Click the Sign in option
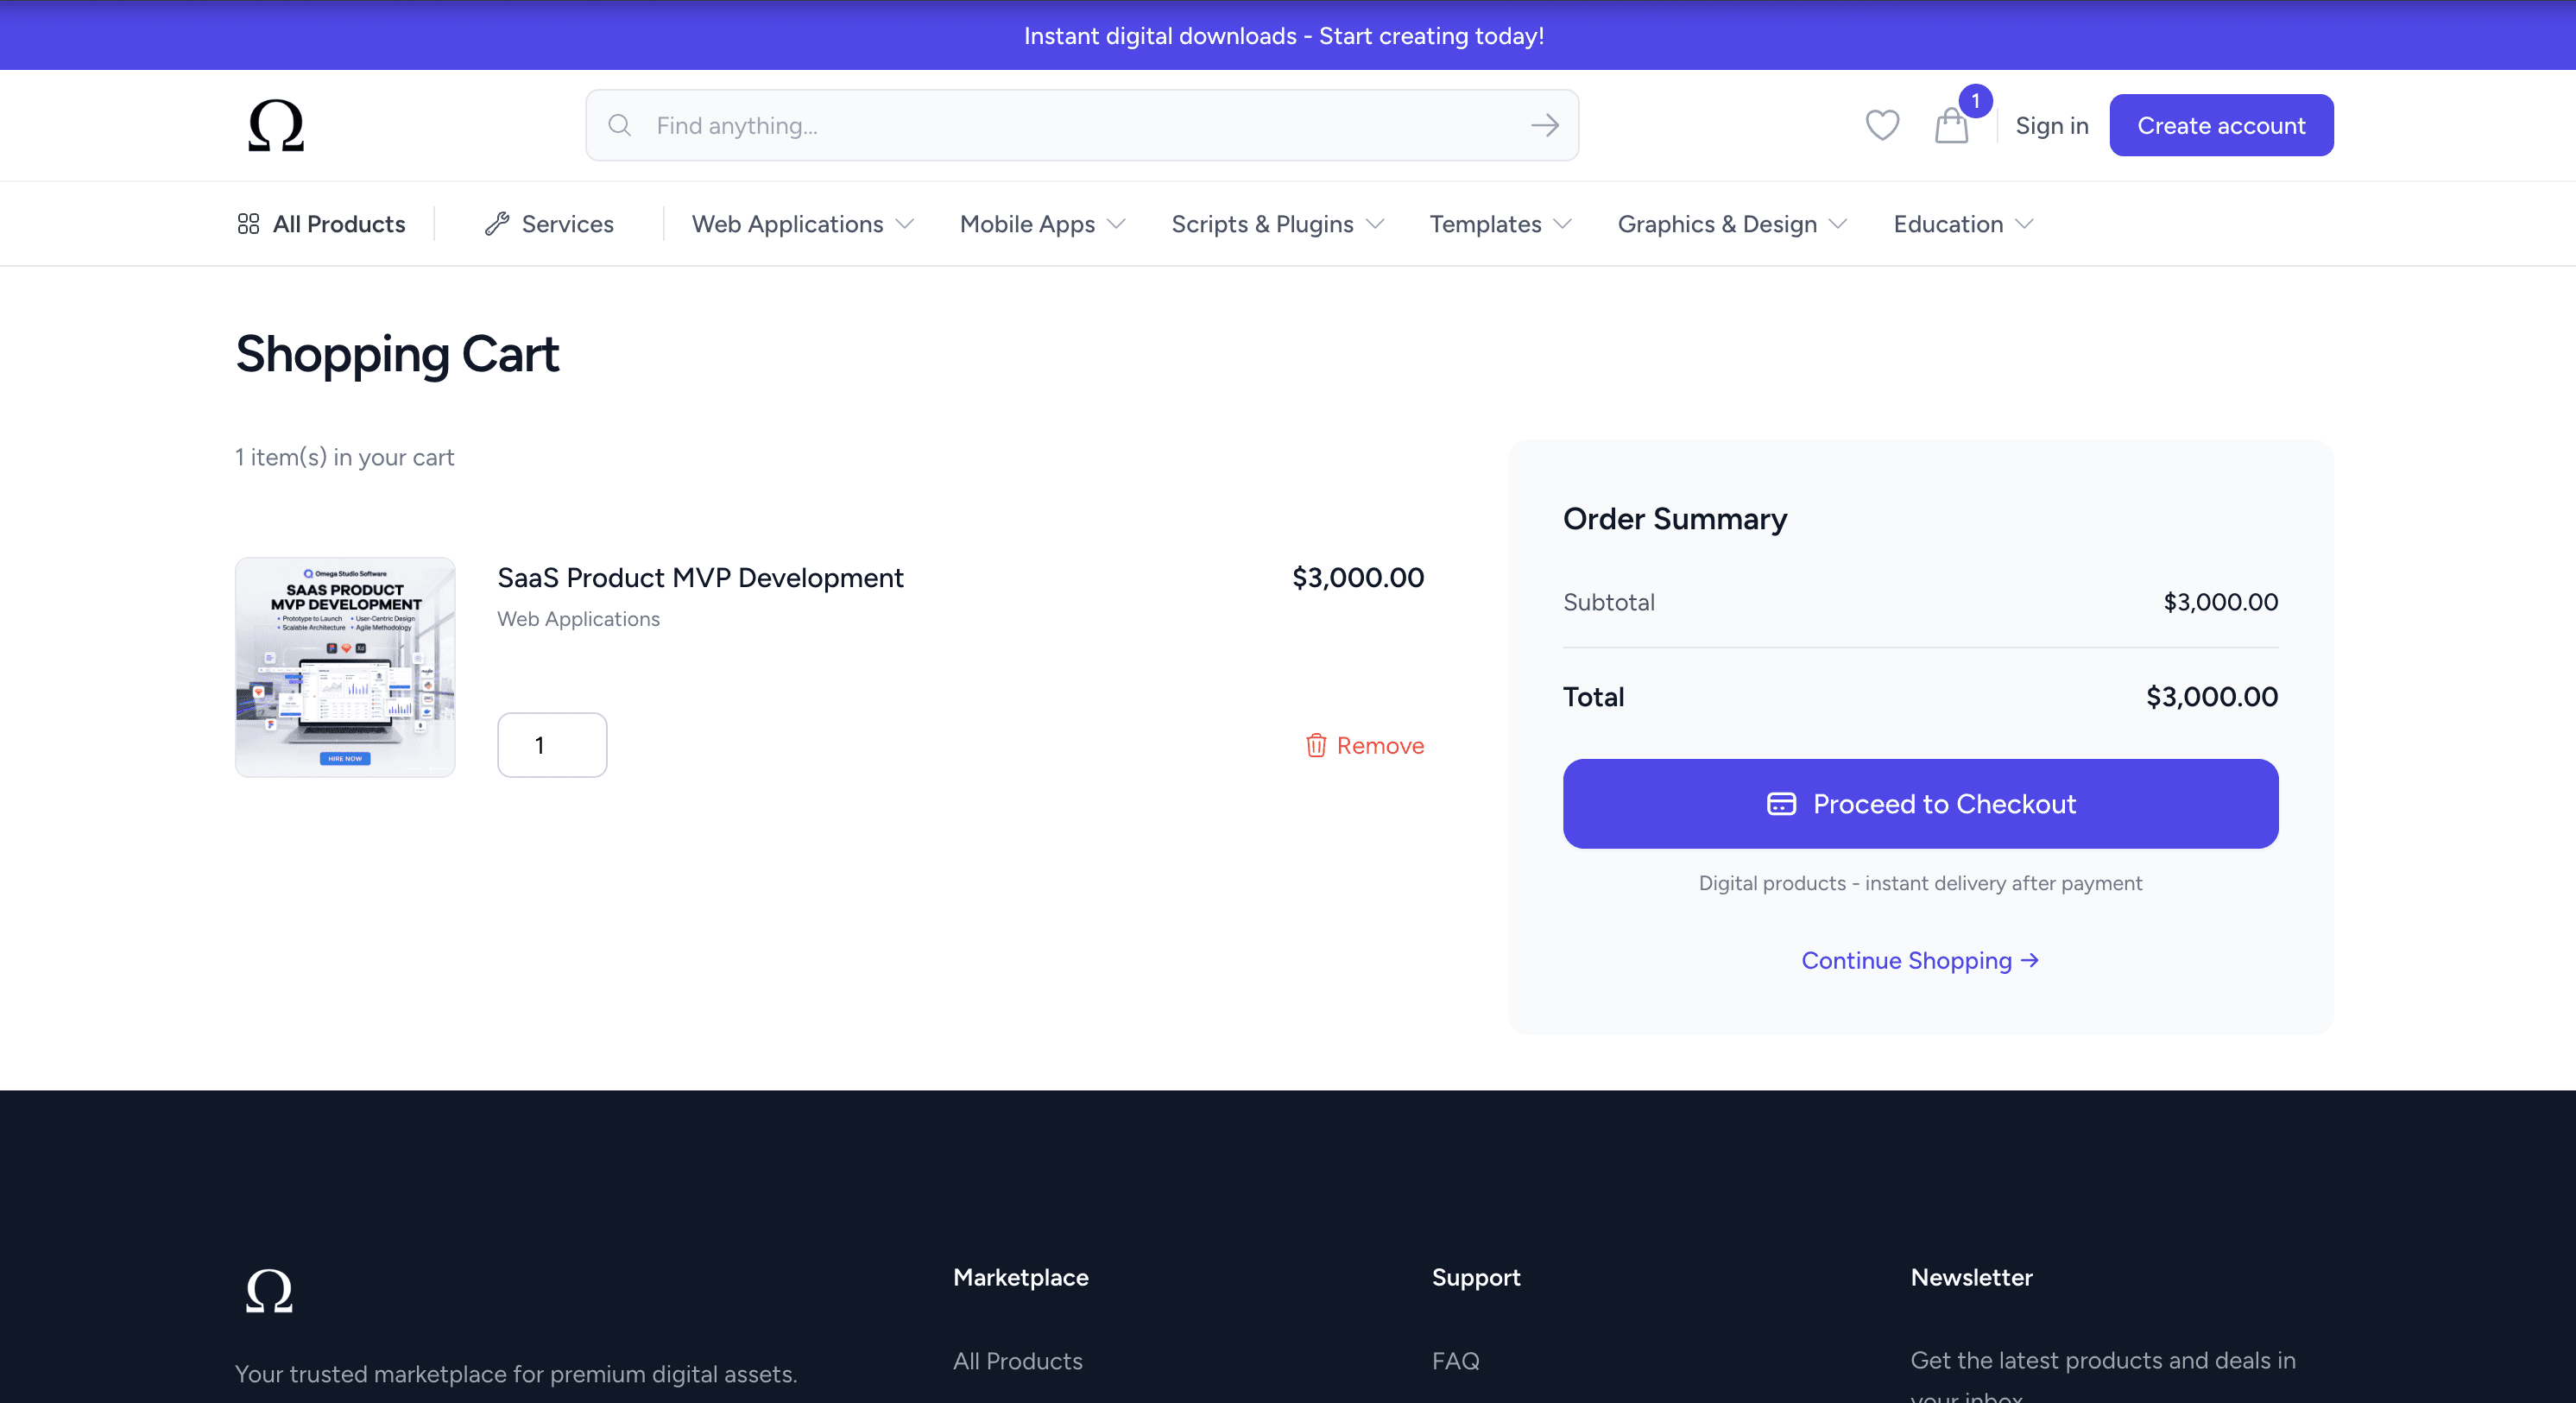Viewport: 2576px width, 1403px height. 2052,125
